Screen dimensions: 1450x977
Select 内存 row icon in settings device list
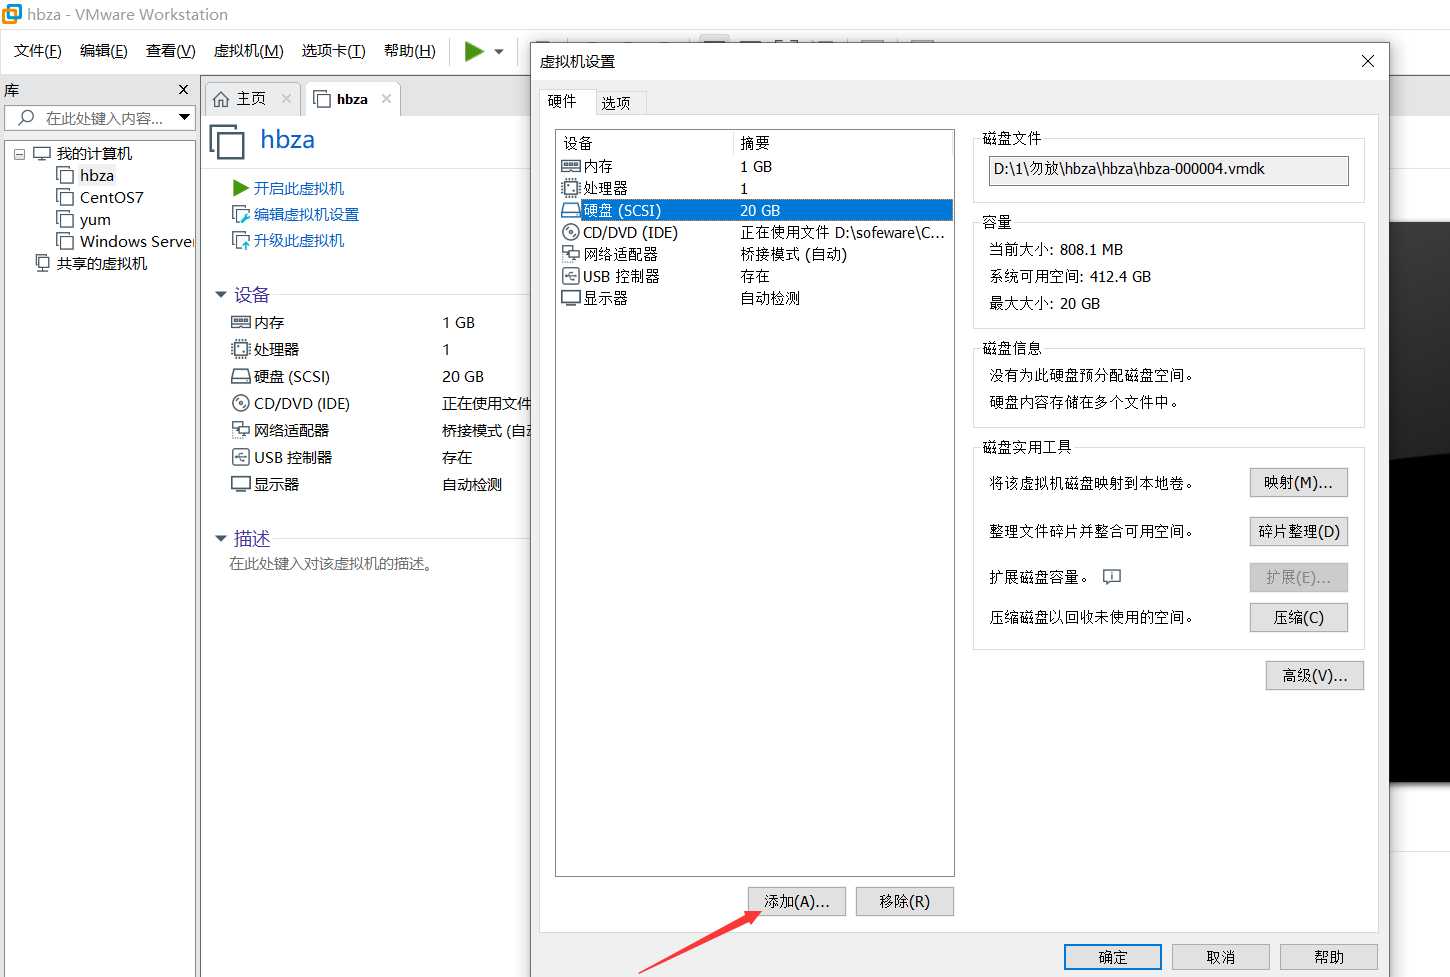coord(570,166)
